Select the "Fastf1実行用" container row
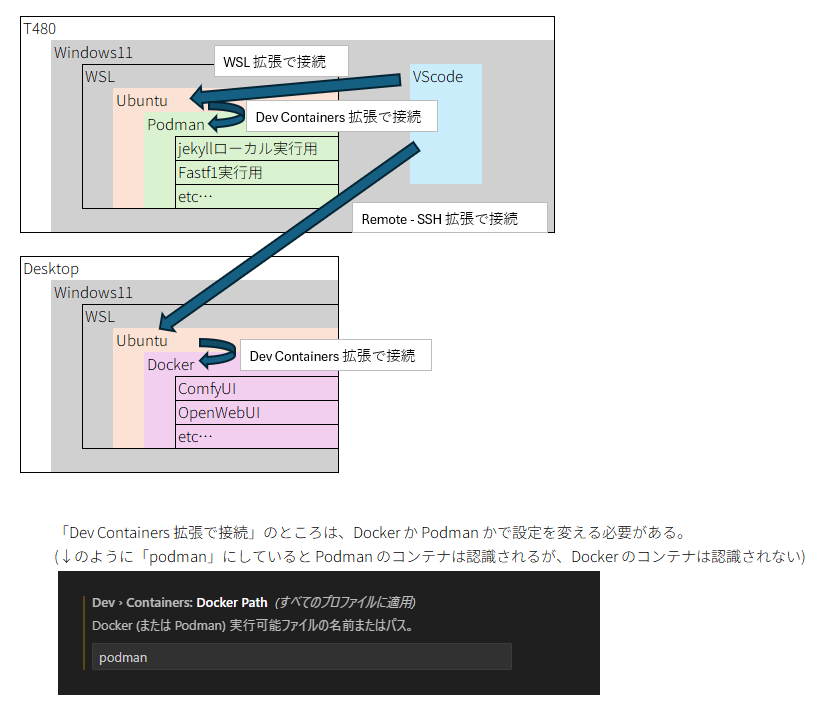Image resolution: width=826 pixels, height=714 pixels. (x=257, y=173)
